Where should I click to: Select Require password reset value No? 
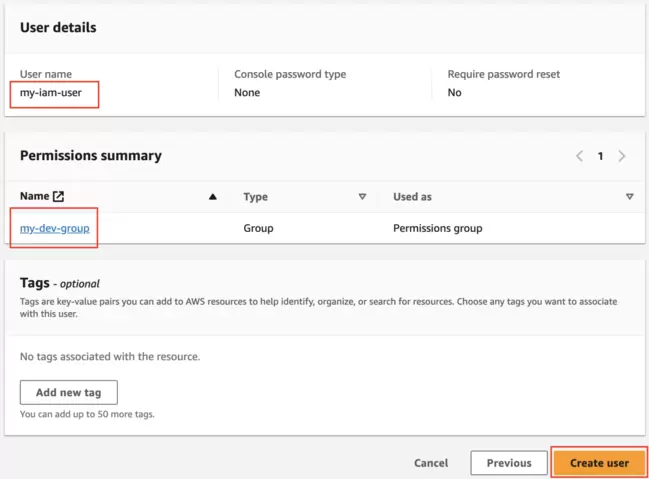click(454, 92)
